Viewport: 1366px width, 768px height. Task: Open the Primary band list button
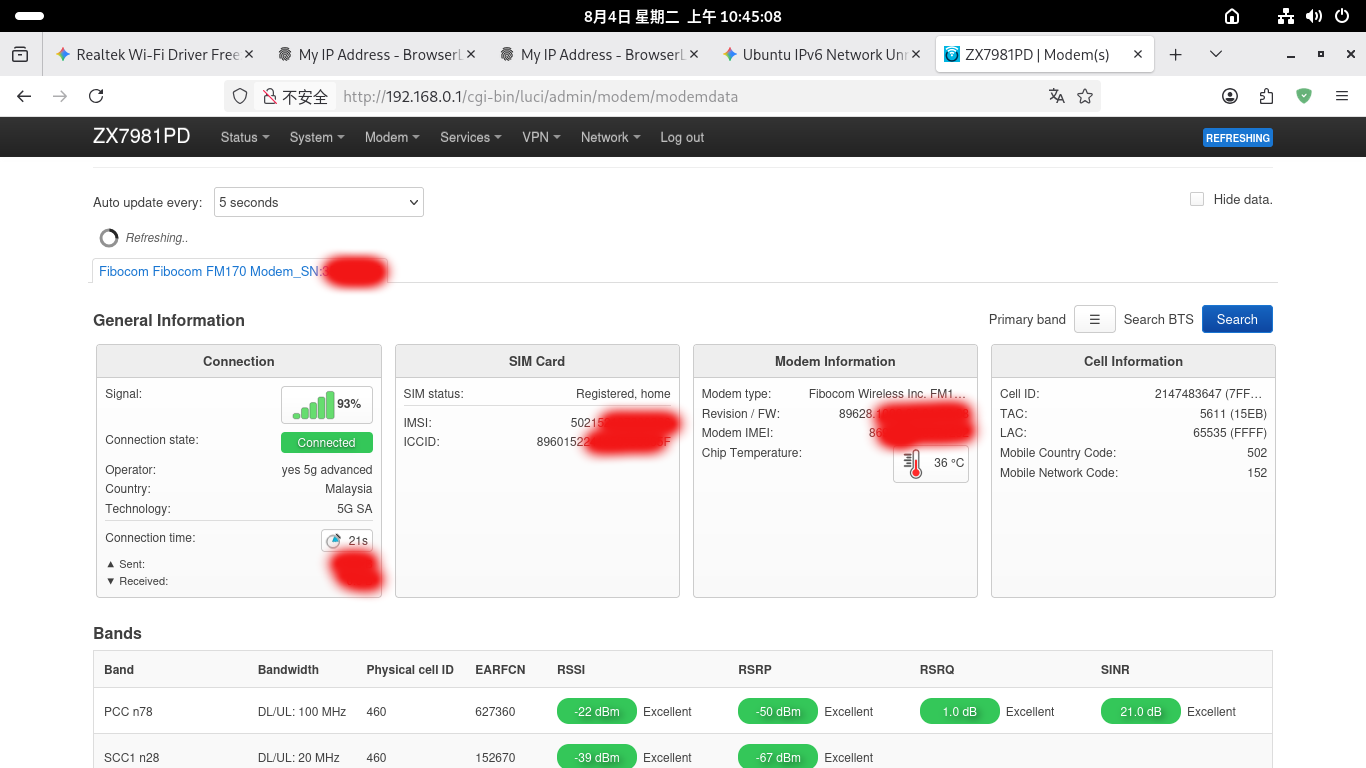coord(1095,320)
